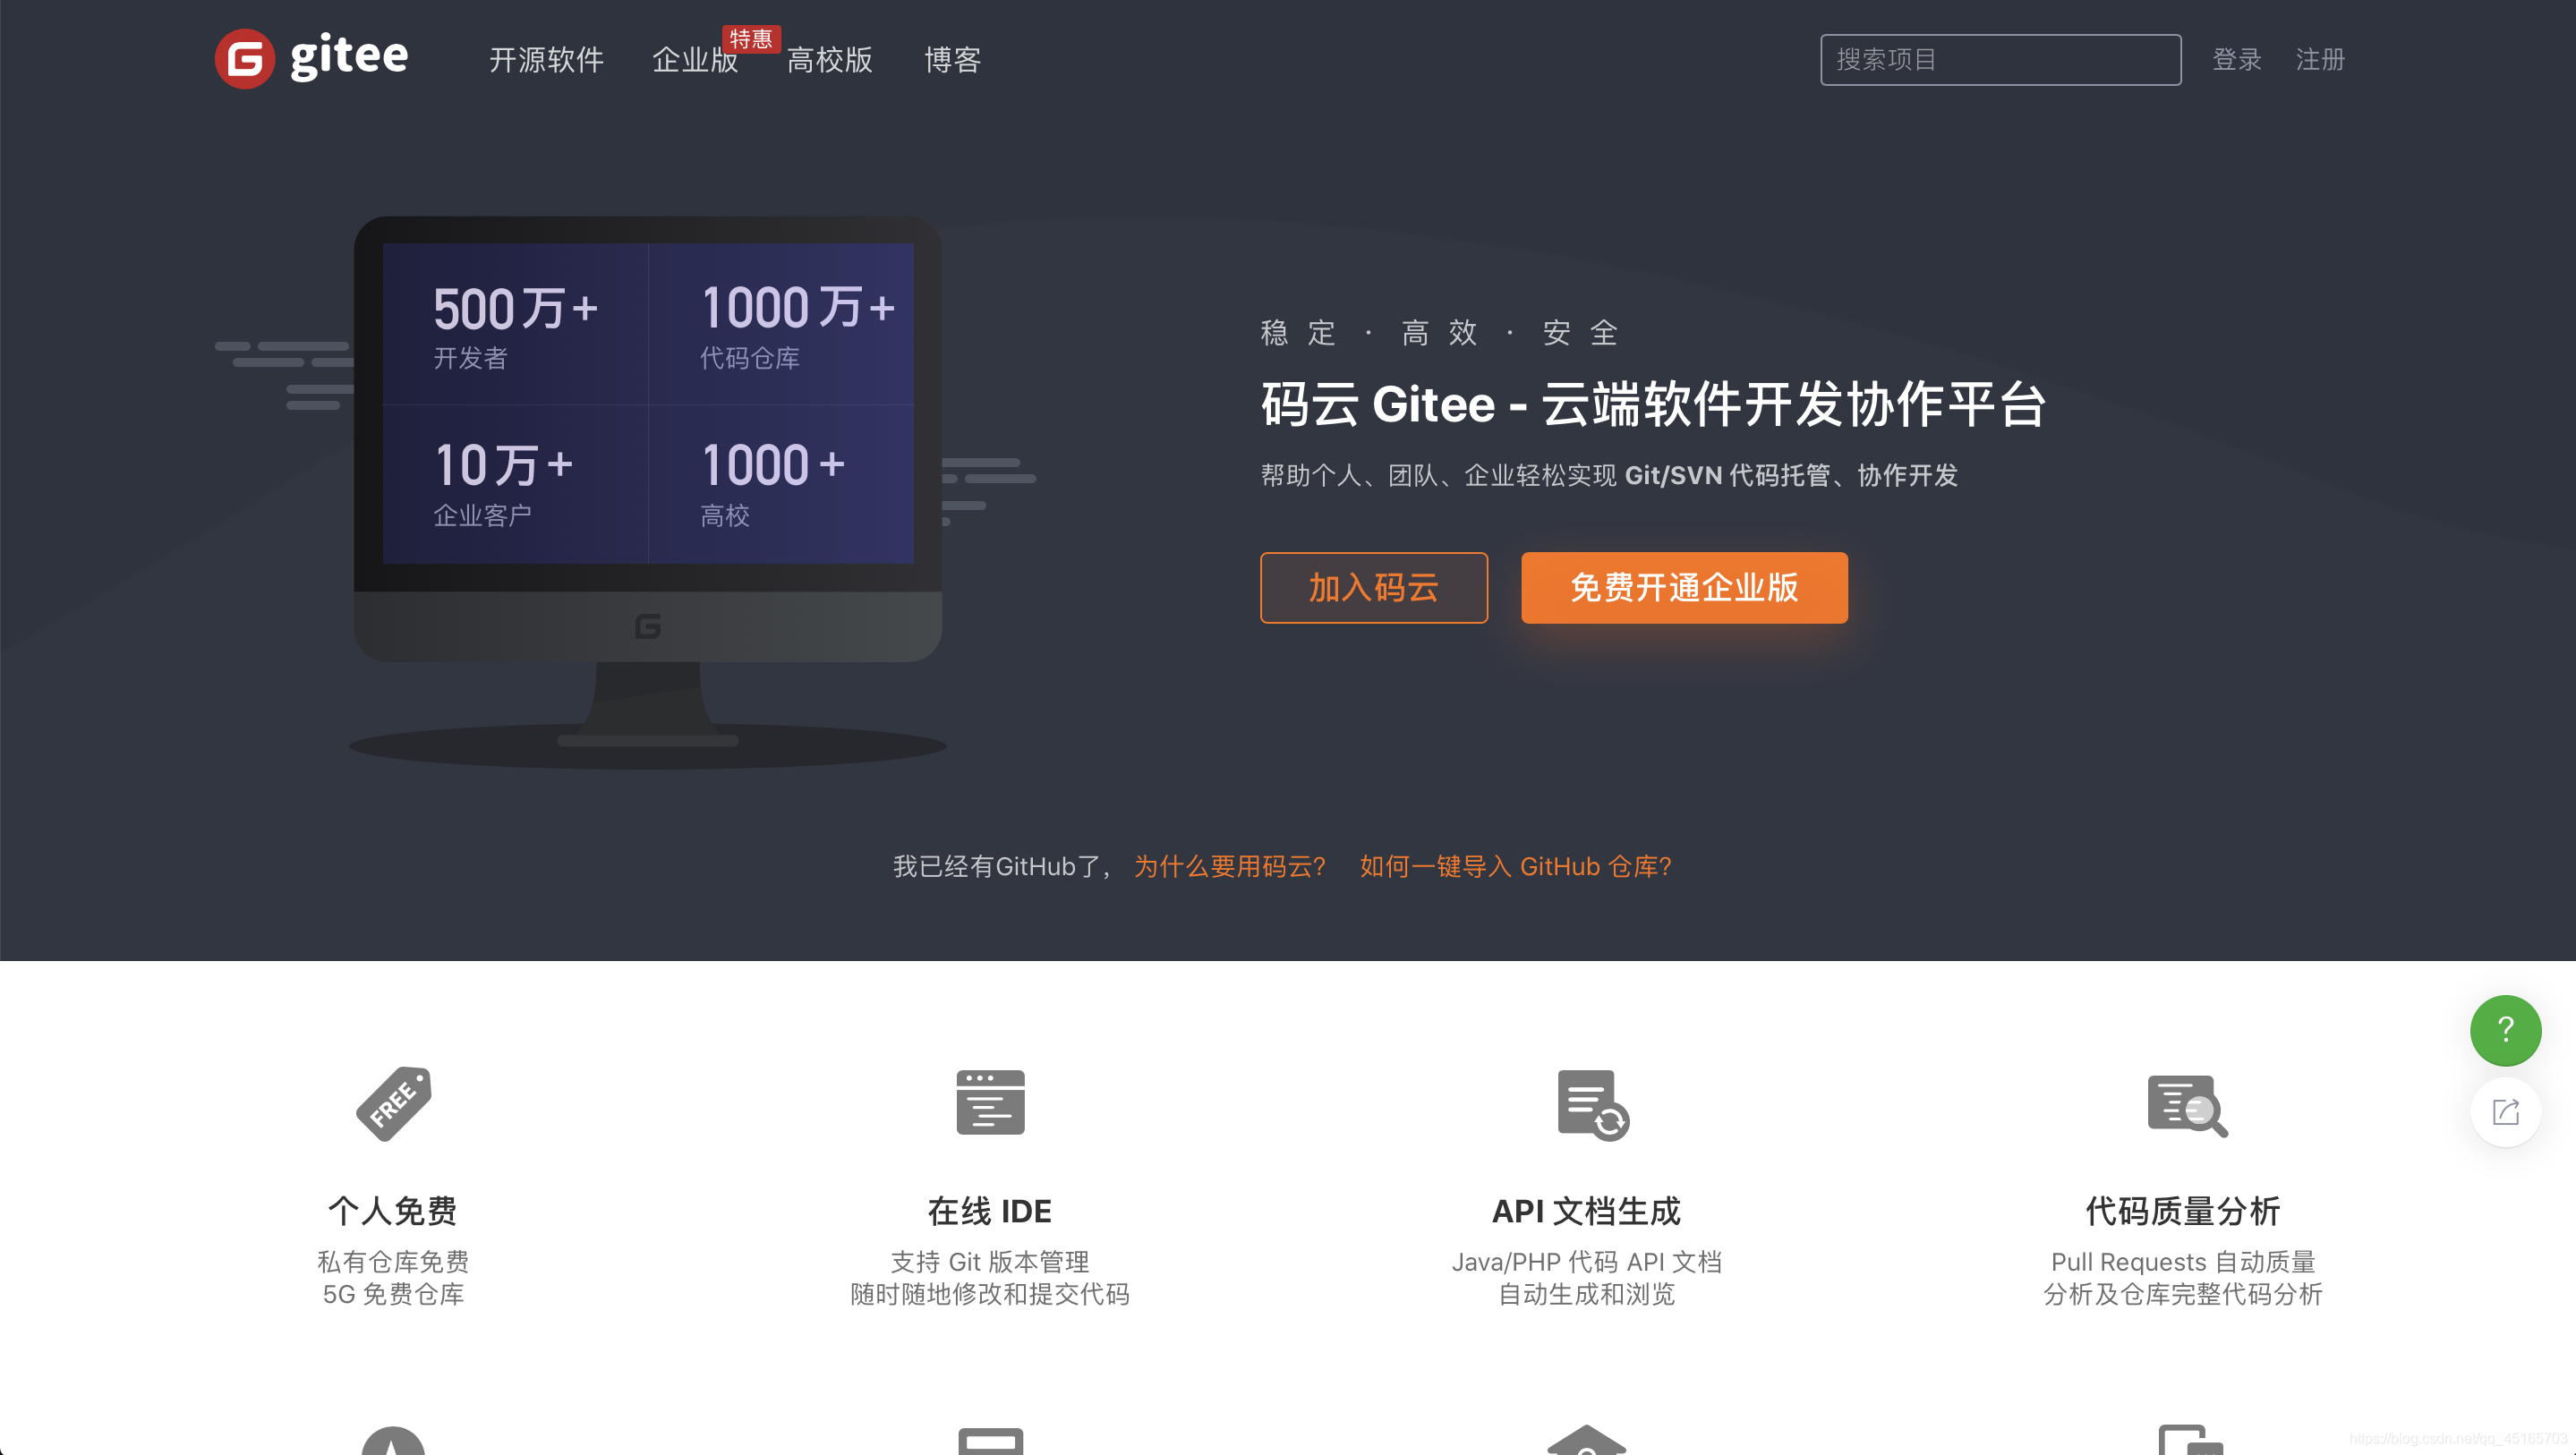2576x1455 pixels.
Task: Click the 代码质量分析 heading
Action: coord(2183,1211)
